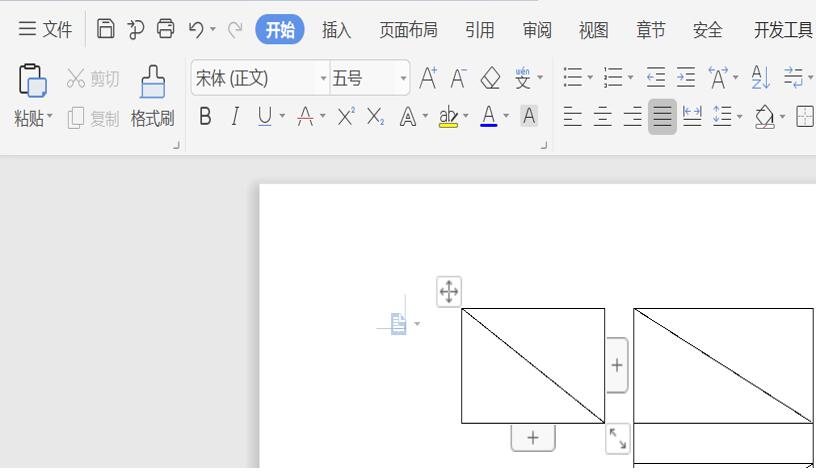Screen dimensions: 825x472
Task: Click the paragraph shading paint bucket
Action: tap(764, 117)
